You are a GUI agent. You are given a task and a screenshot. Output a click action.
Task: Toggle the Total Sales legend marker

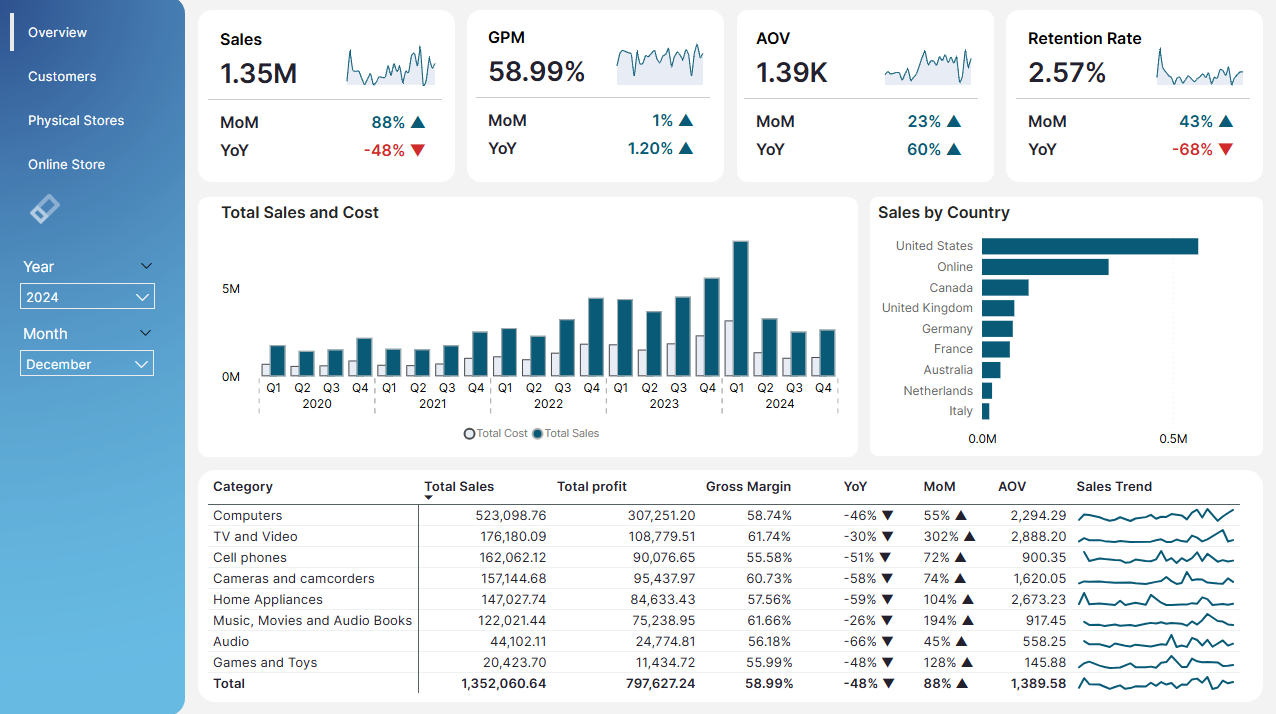tap(537, 434)
